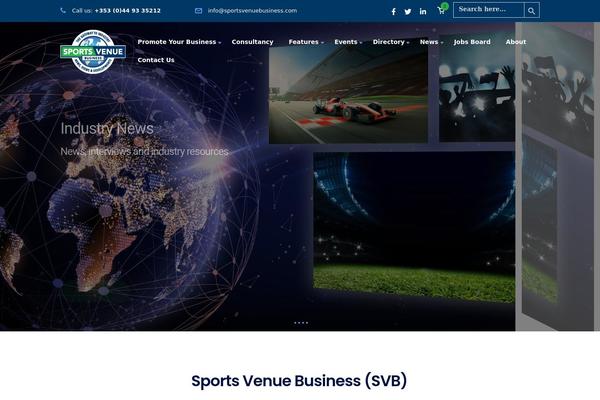Expand the Events dropdown menu

click(348, 42)
